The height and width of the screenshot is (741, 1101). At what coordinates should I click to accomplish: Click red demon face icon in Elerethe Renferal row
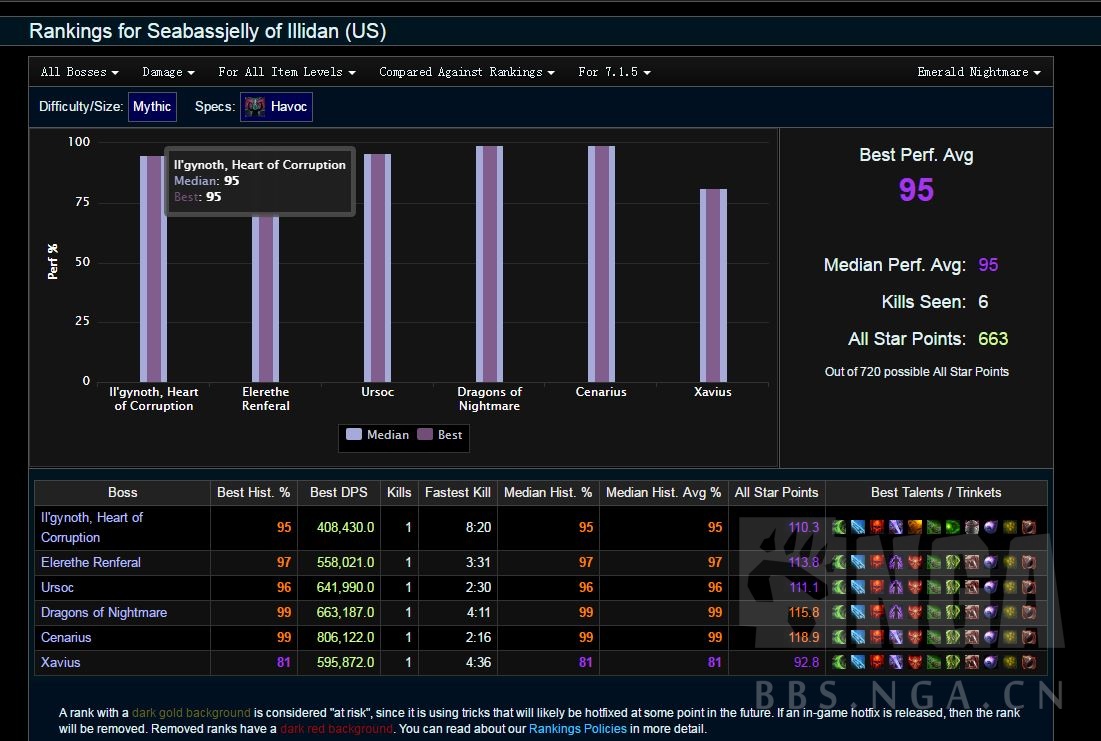pos(915,562)
